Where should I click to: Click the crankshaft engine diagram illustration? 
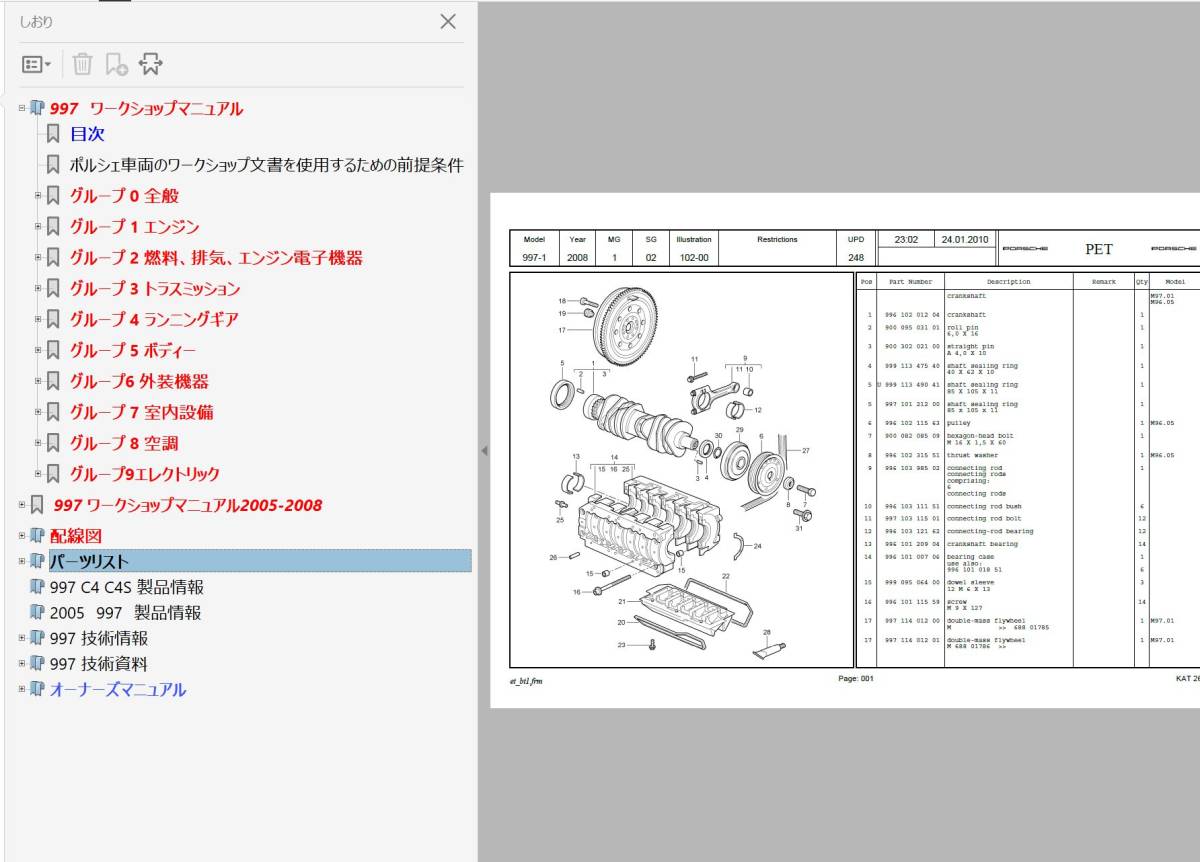point(681,470)
